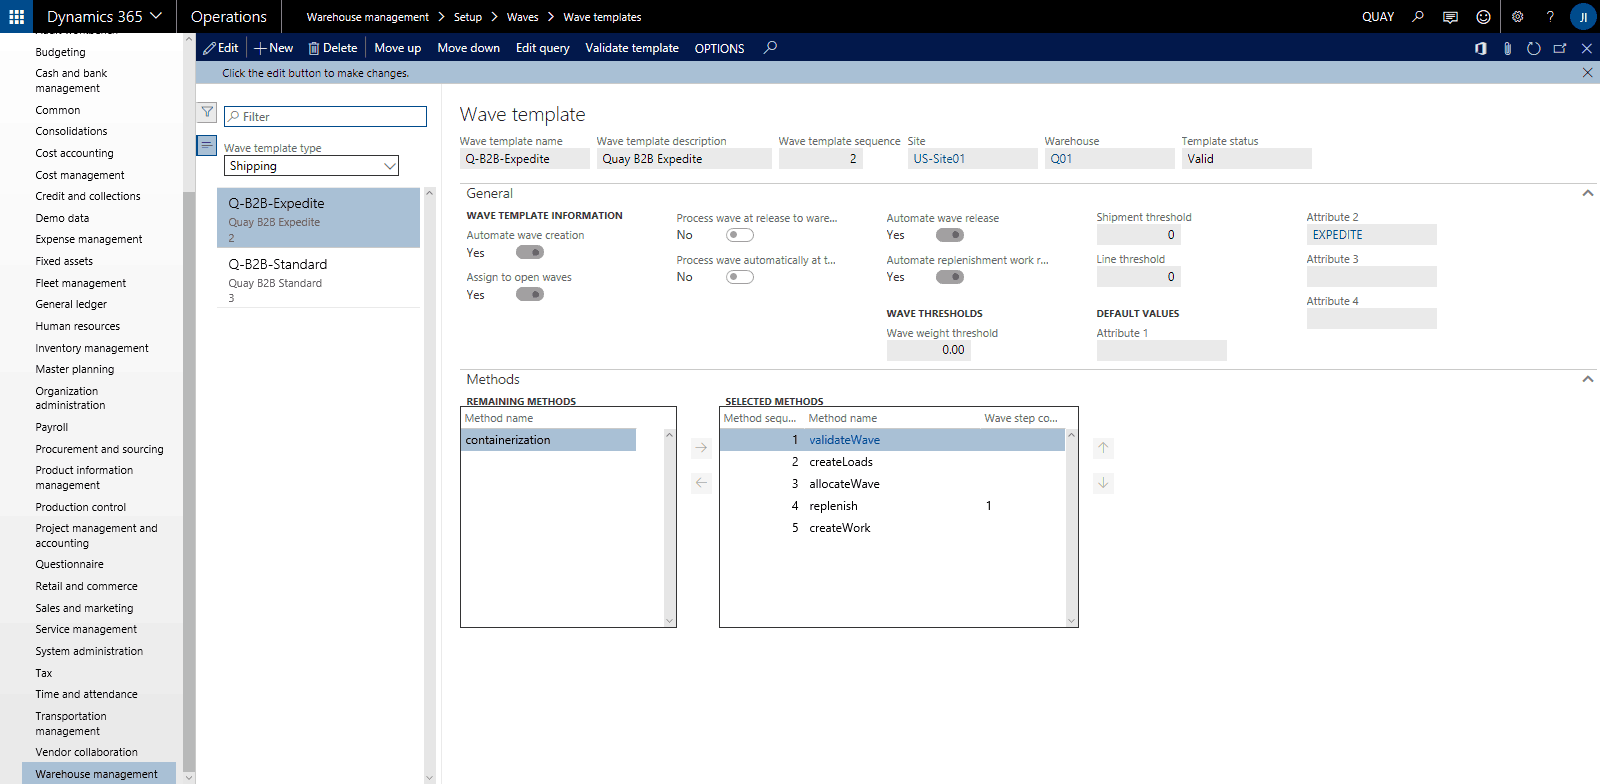Toggle Automate wave creation switch

530,252
